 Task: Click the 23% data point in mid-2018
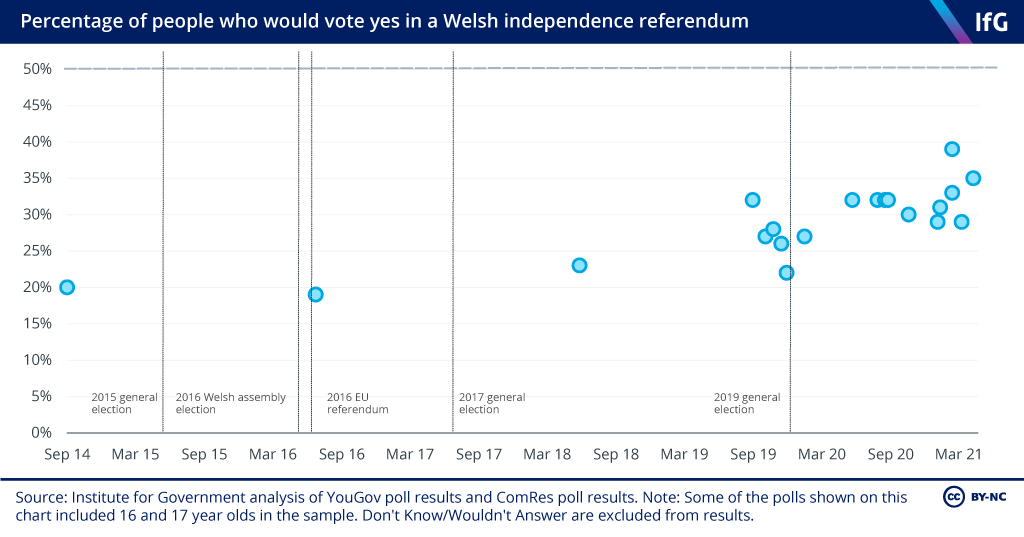[579, 265]
